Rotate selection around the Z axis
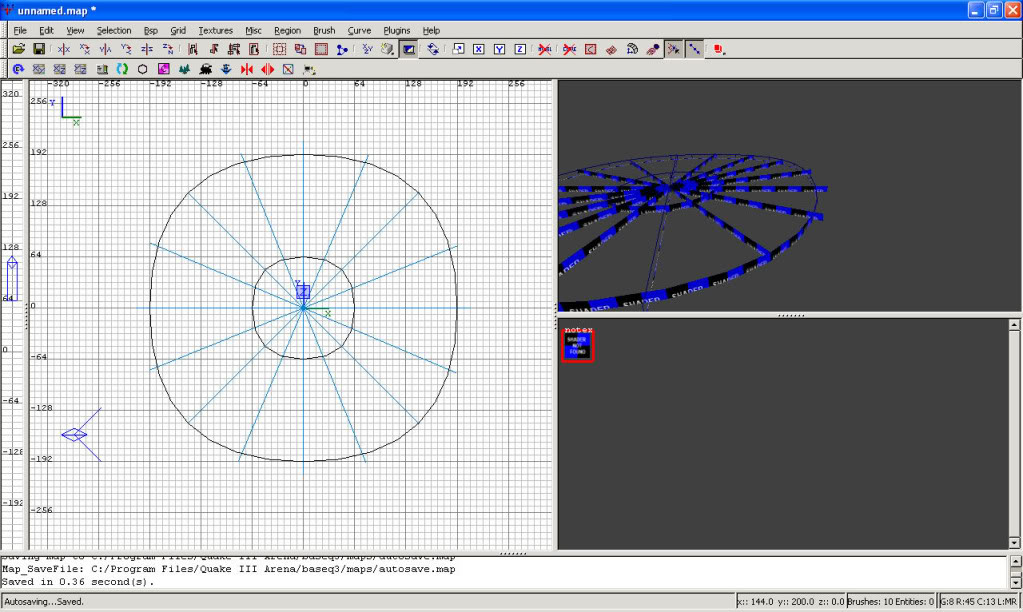 click(168, 49)
